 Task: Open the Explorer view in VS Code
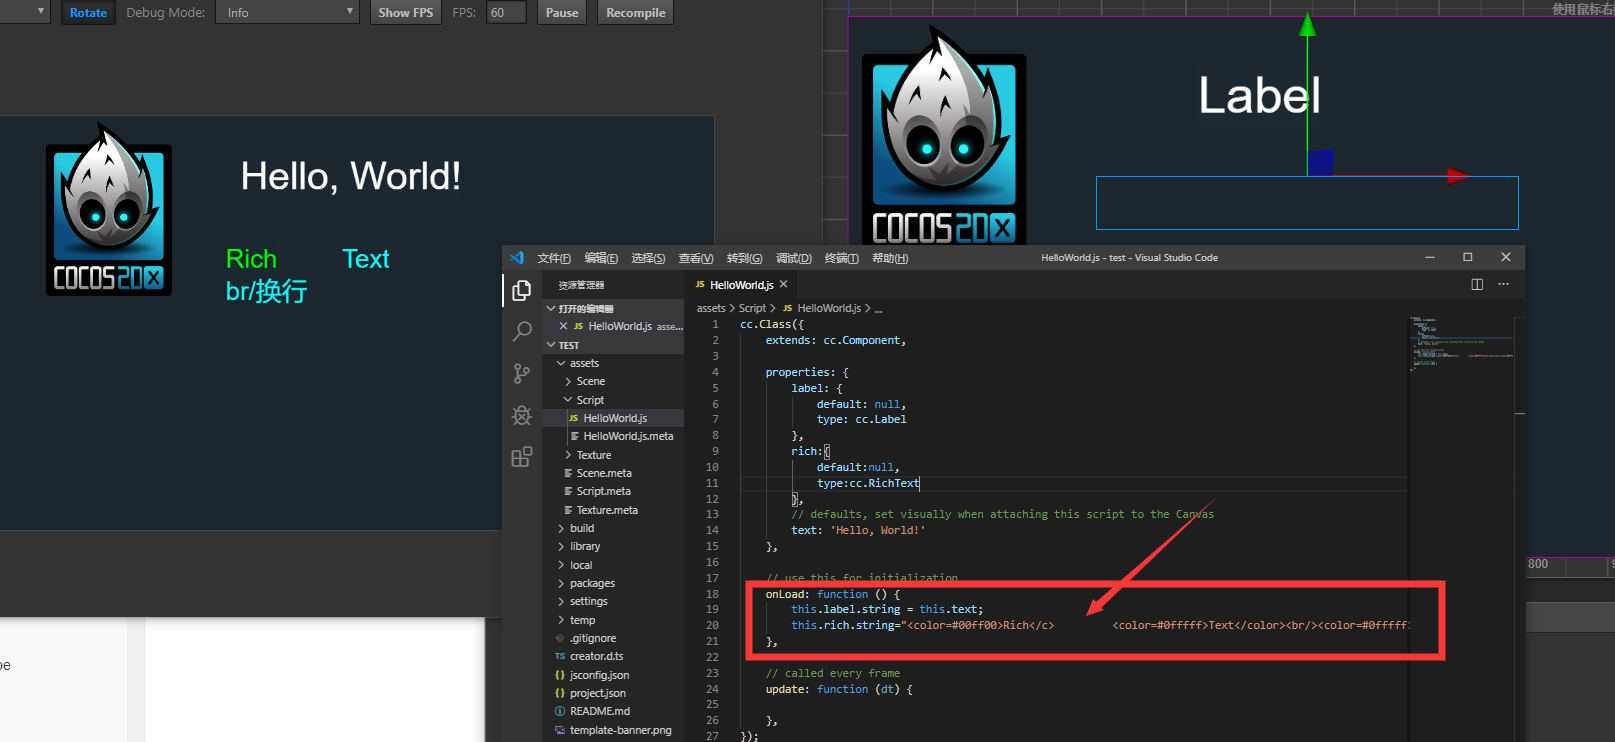[522, 290]
